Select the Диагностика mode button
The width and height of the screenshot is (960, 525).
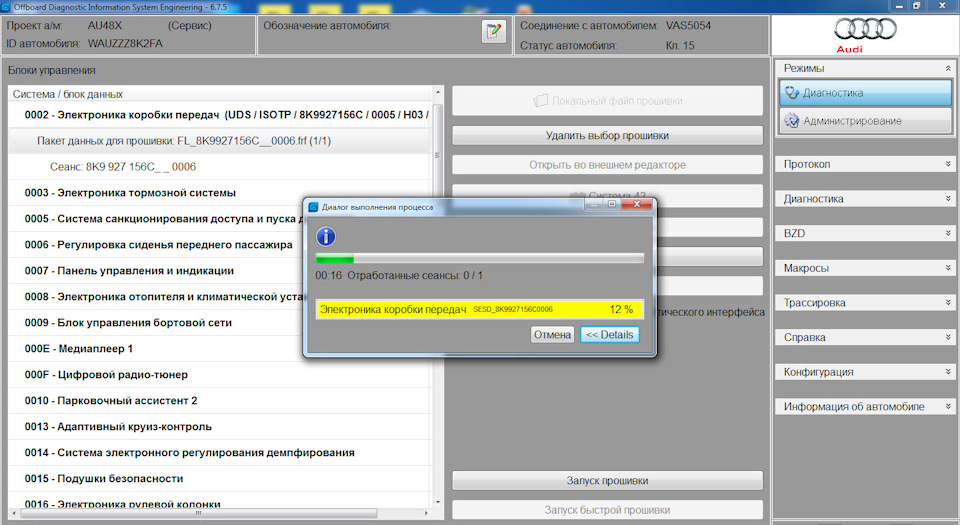click(x=865, y=92)
